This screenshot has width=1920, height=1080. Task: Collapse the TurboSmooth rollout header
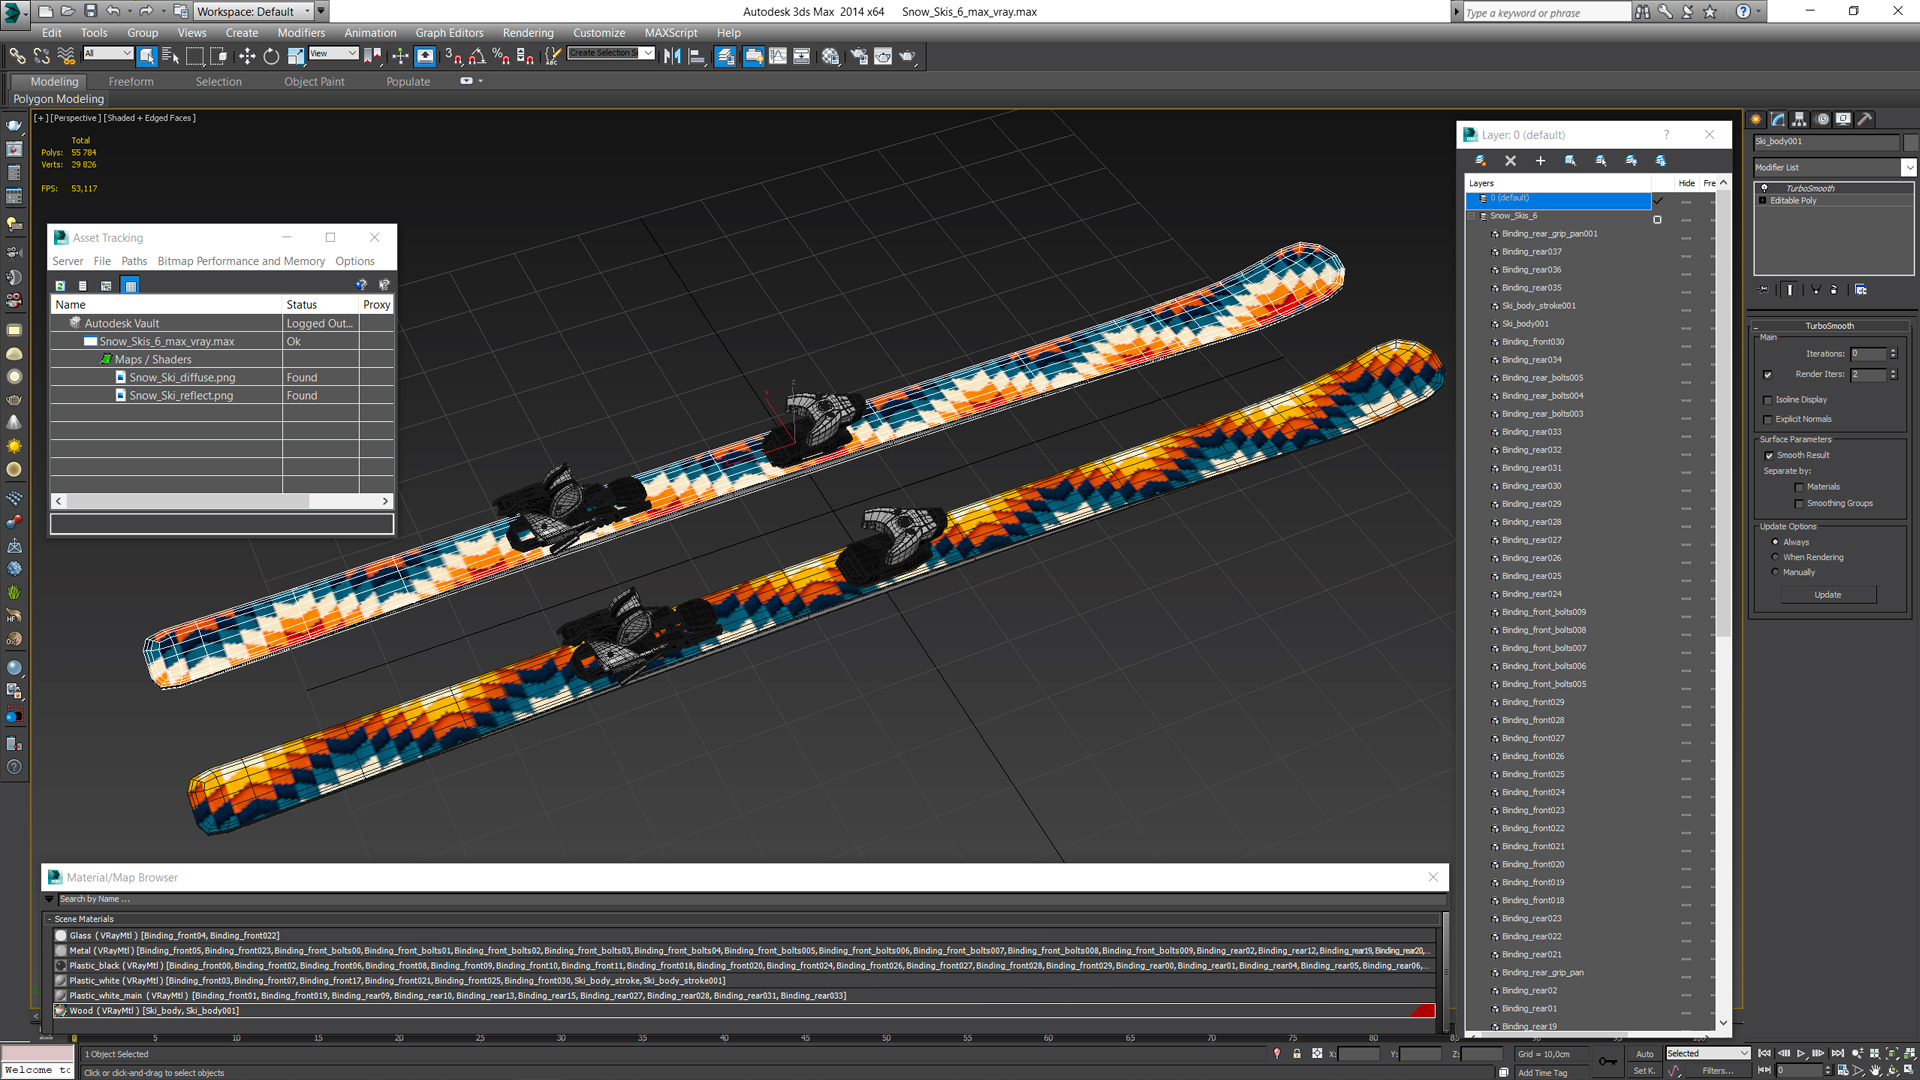pos(1830,326)
